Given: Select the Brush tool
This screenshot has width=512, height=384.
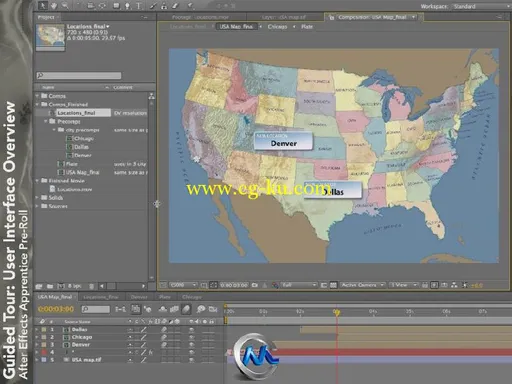Looking at the screenshot, I should click(x=153, y=5).
